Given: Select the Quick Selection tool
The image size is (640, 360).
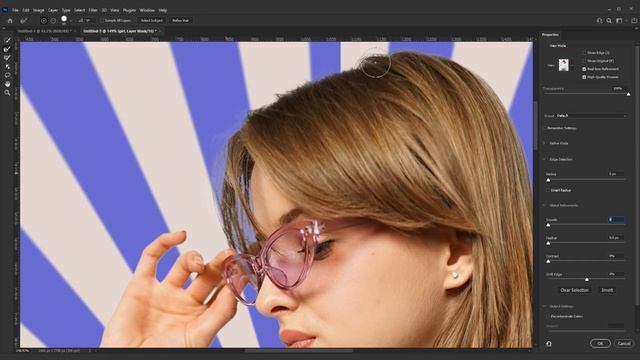Looking at the screenshot, I should (7, 40).
